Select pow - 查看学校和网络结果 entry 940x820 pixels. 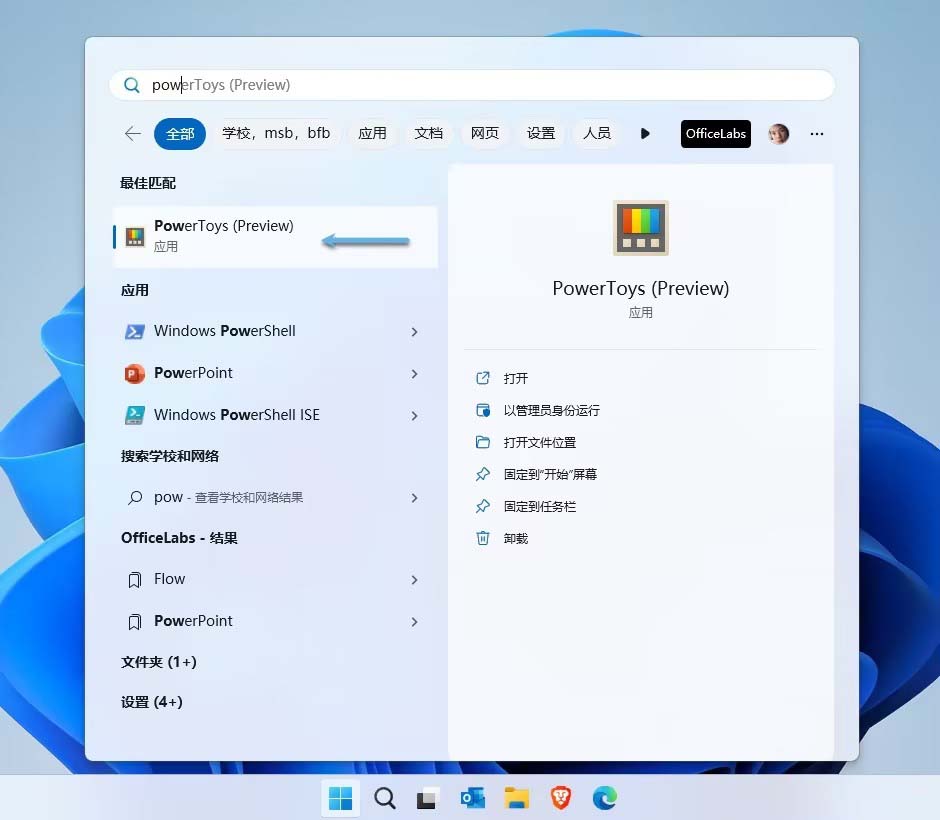click(228, 498)
